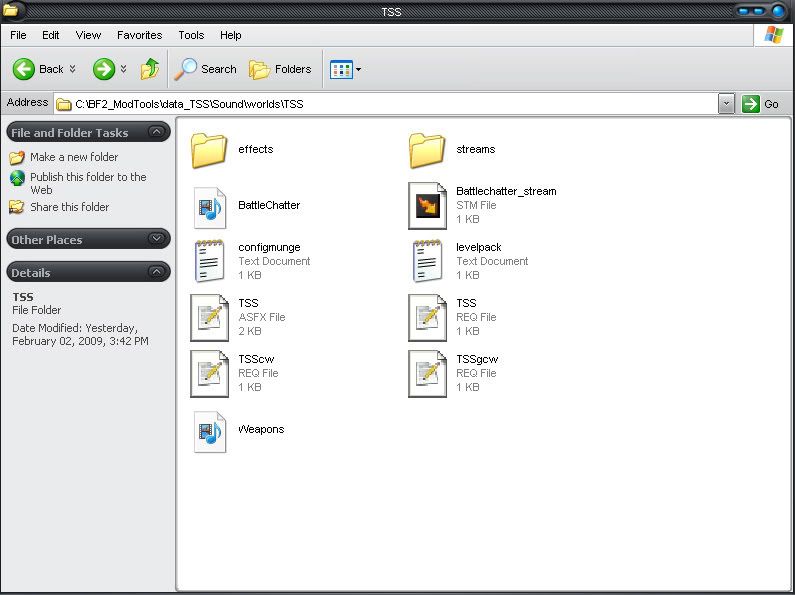Go up one folder level icon

click(150, 69)
